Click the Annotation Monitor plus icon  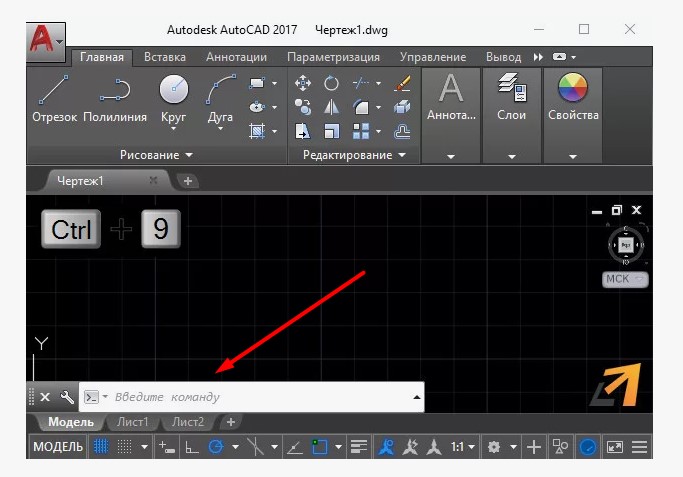tap(534, 447)
